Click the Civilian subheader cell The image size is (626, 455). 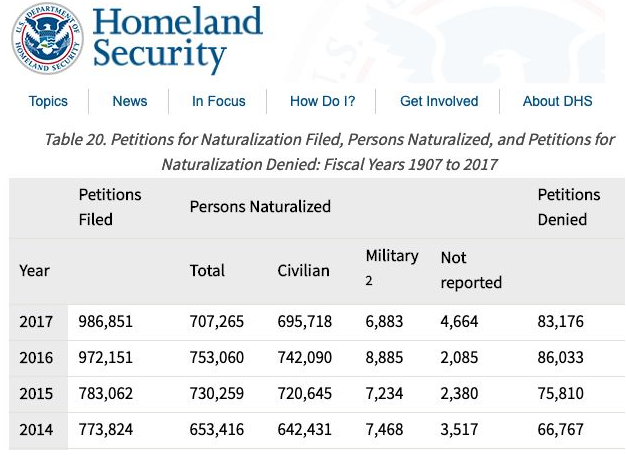304,270
